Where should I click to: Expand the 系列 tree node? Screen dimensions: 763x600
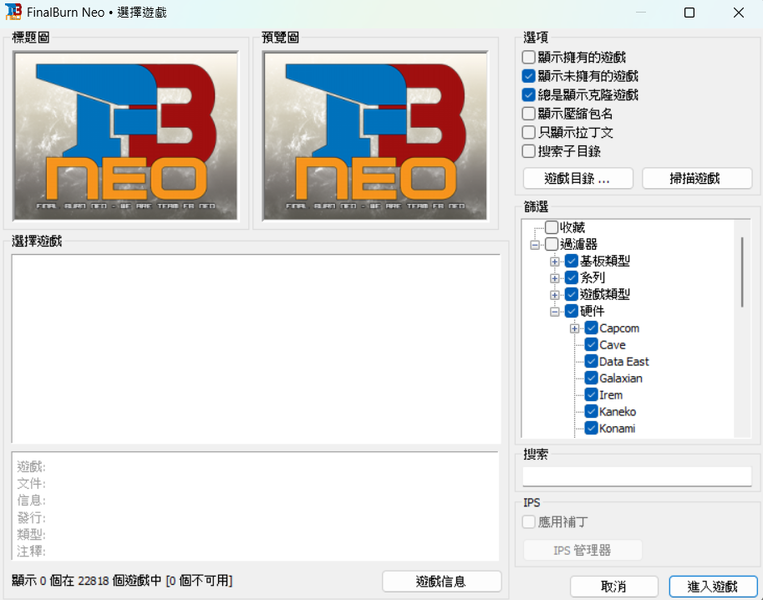click(x=555, y=278)
